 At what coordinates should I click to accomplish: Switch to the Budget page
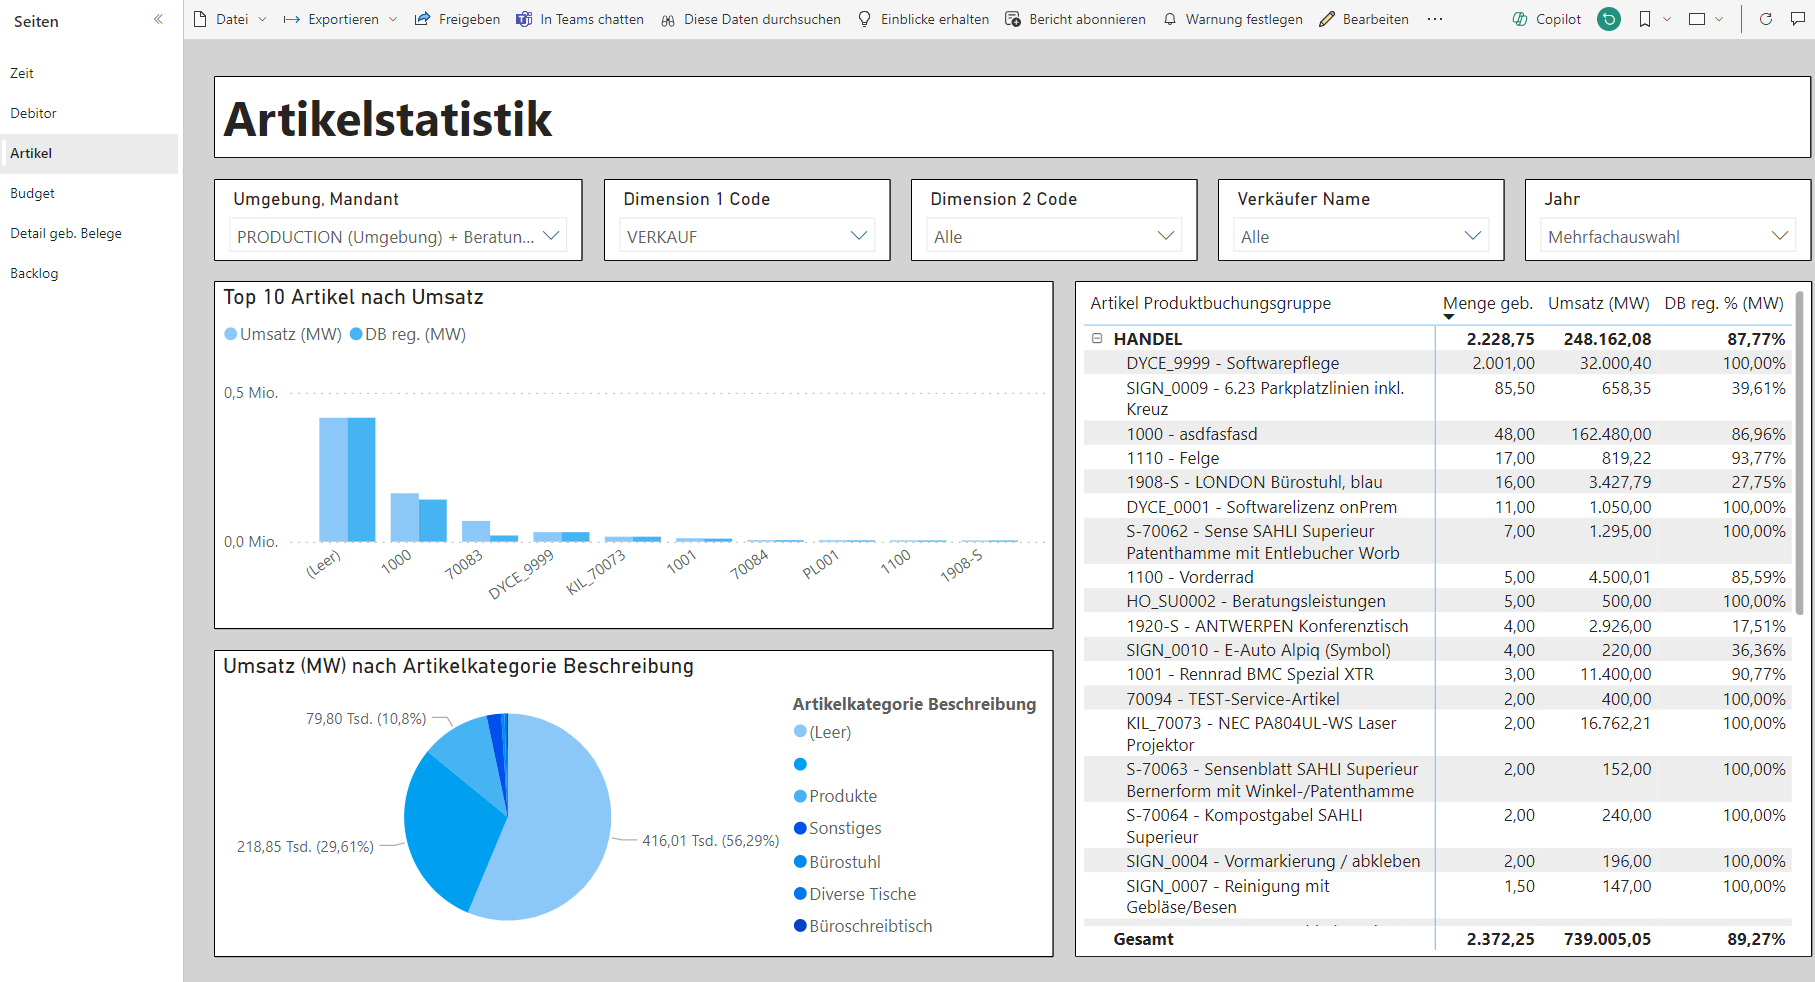click(x=32, y=193)
